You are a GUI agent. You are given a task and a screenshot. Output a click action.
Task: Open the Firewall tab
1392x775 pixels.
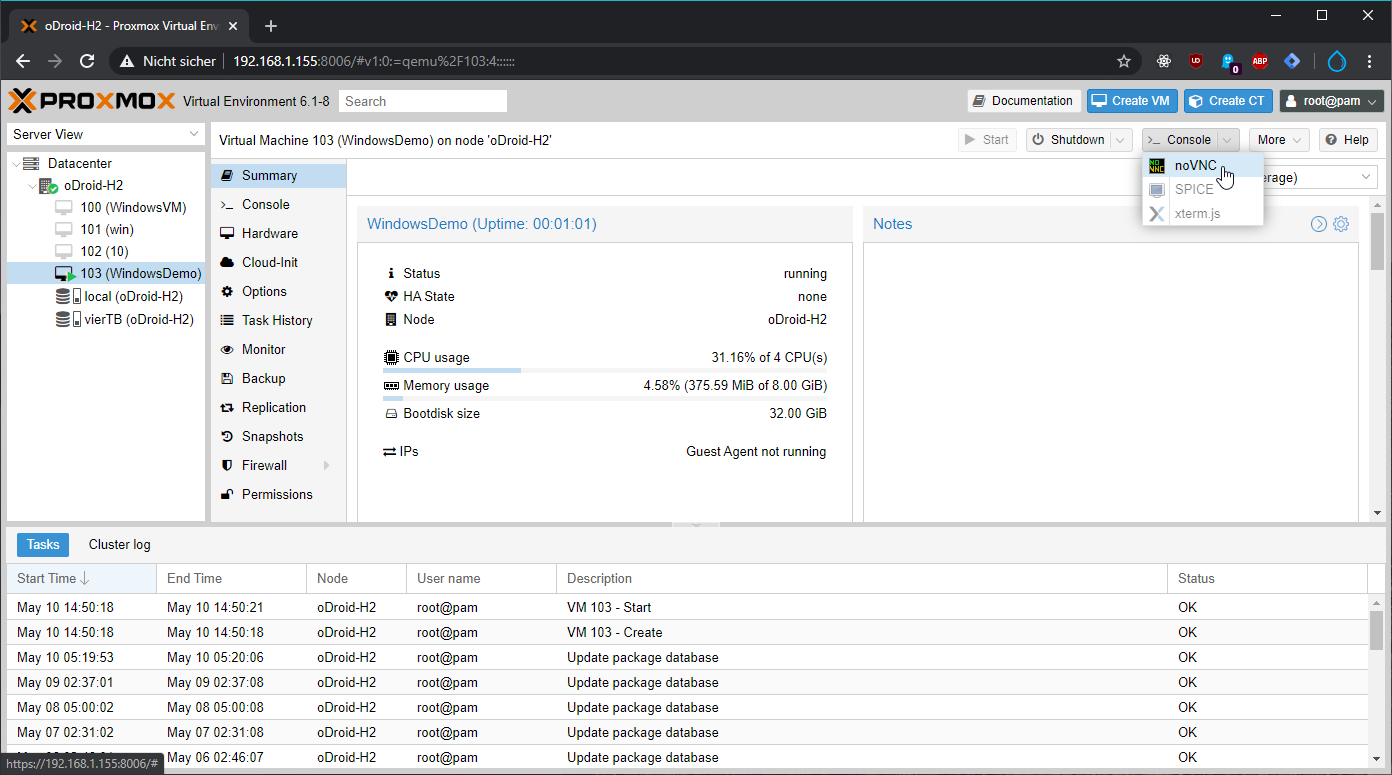pyautogui.click(x=278, y=465)
